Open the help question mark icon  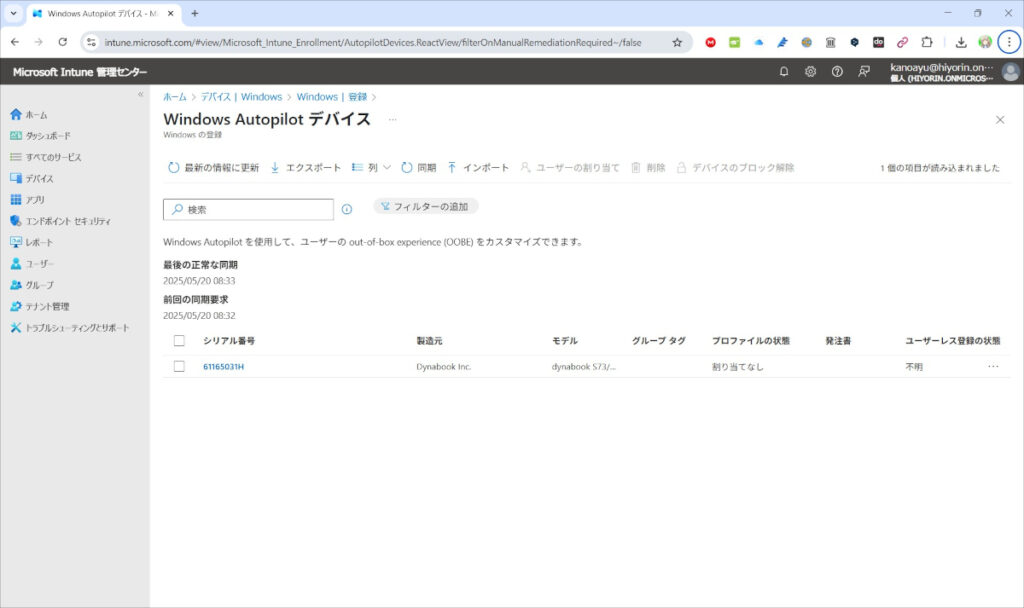[837, 72]
